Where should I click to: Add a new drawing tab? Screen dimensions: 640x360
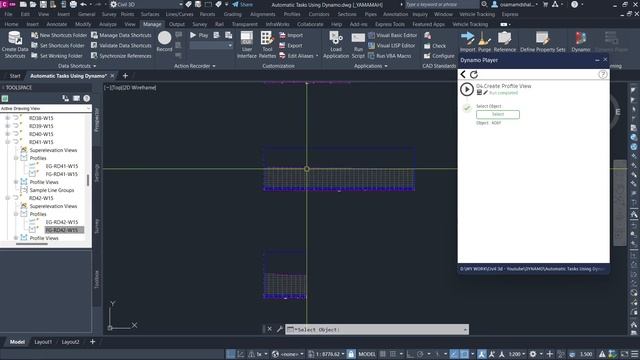point(125,76)
